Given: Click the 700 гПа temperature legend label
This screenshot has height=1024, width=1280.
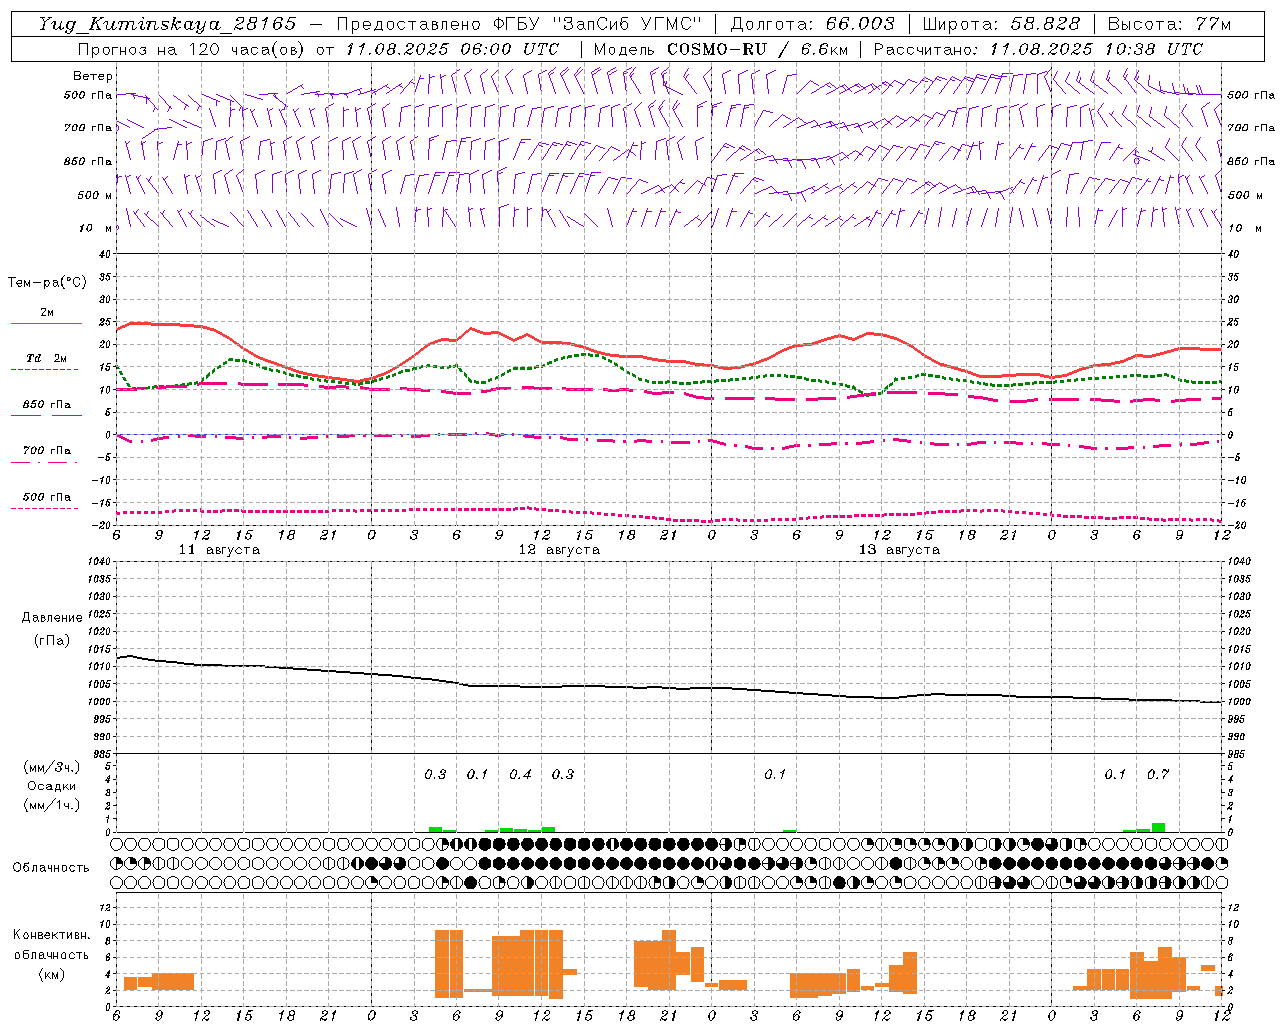Looking at the screenshot, I should point(47,451).
